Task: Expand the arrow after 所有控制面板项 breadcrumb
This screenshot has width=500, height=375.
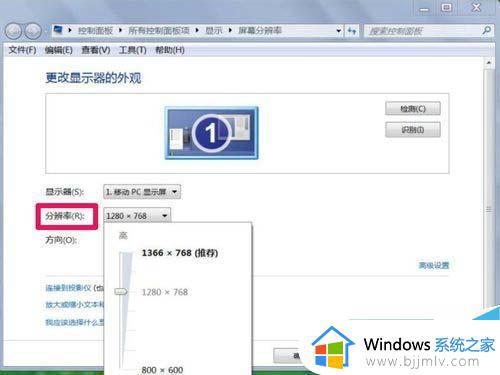Action: tap(197, 31)
